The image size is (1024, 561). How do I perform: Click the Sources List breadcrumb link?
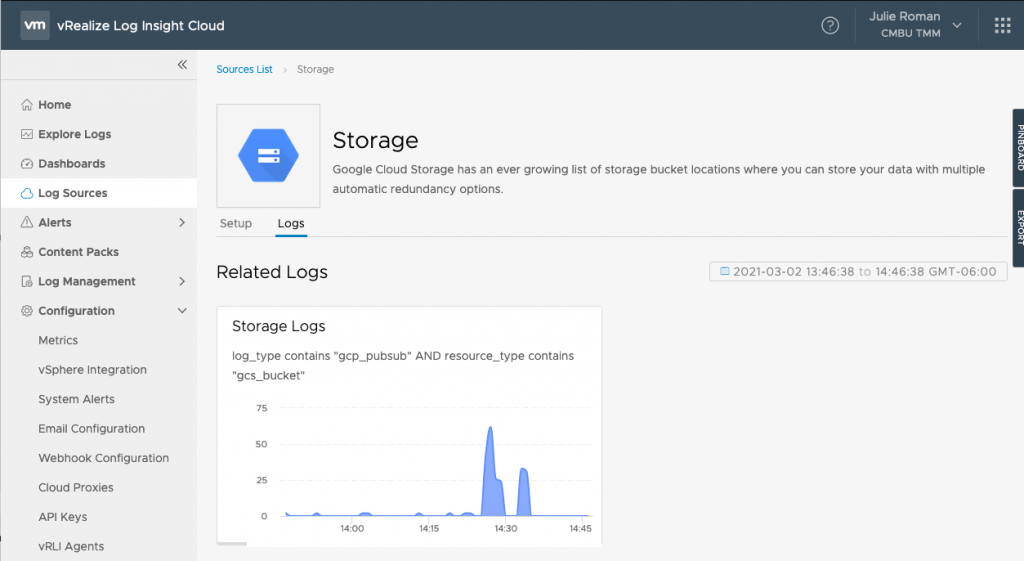(x=244, y=70)
